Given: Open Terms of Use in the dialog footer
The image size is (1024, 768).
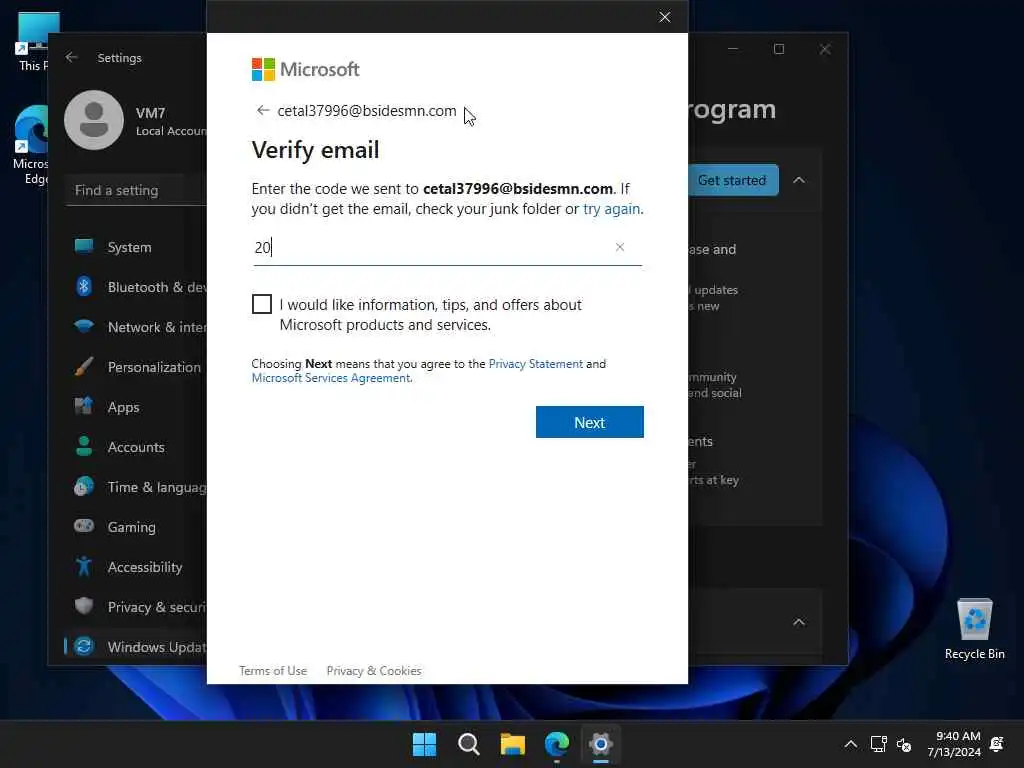Looking at the screenshot, I should tap(273, 671).
